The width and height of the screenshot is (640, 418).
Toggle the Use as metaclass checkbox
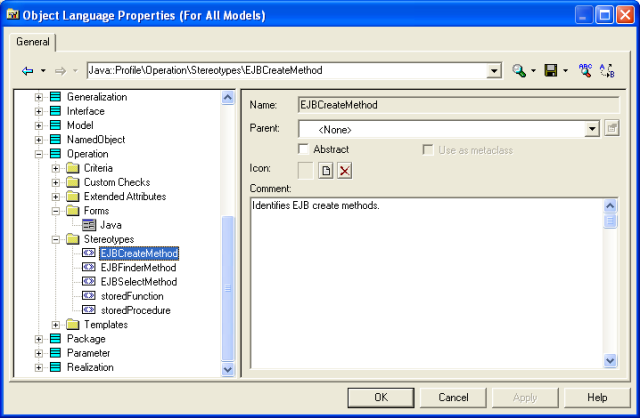tap(428, 150)
